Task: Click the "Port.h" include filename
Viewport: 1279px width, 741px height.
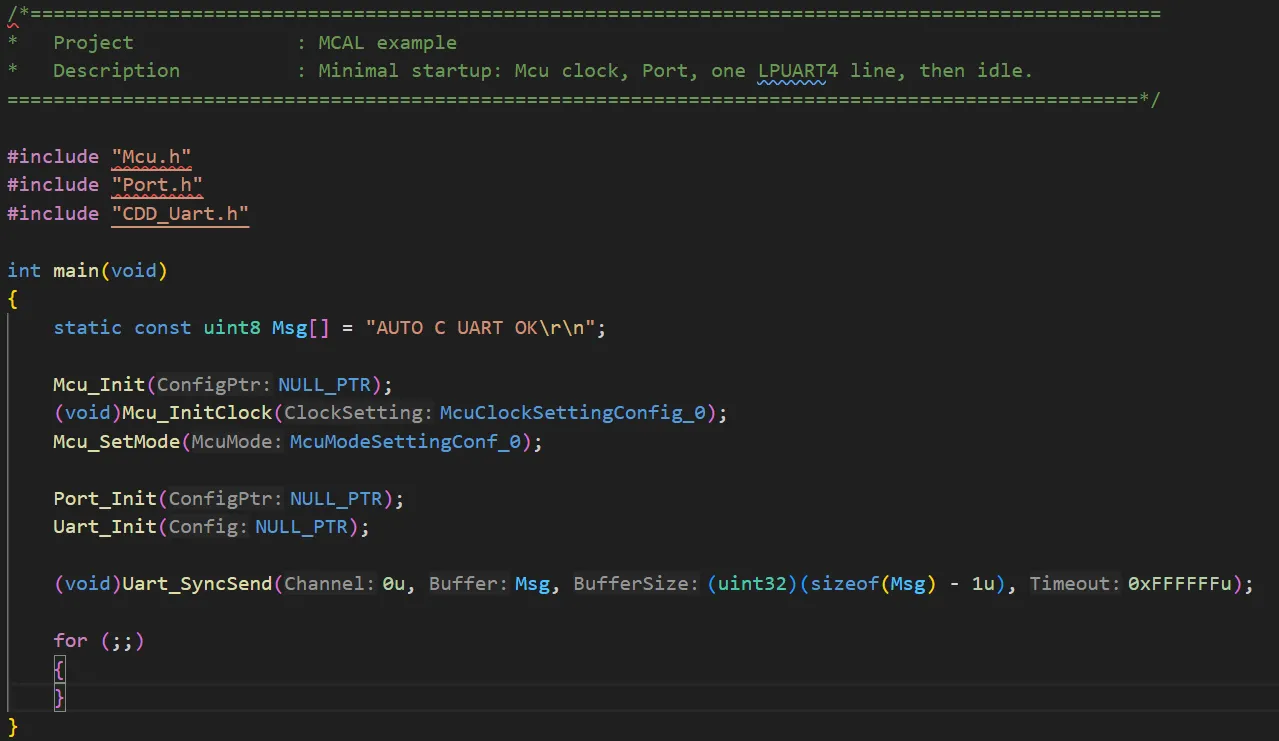Action: (157, 185)
